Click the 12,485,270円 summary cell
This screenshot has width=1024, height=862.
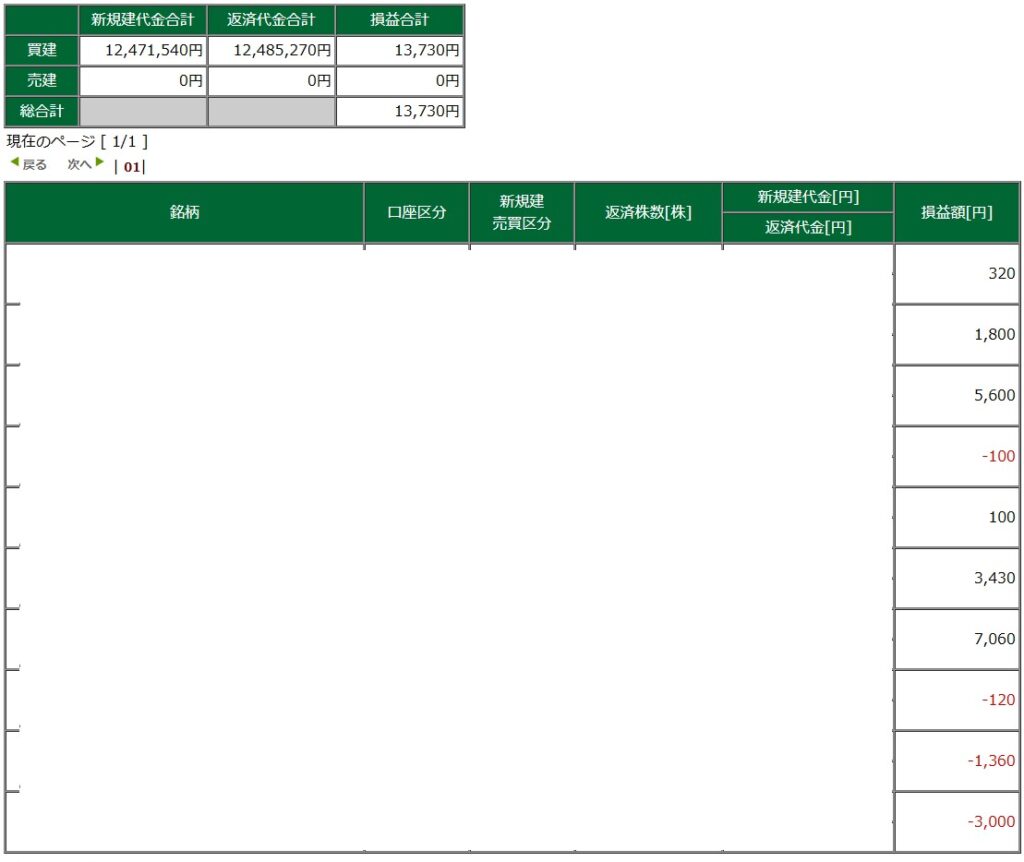pyautogui.click(x=271, y=50)
